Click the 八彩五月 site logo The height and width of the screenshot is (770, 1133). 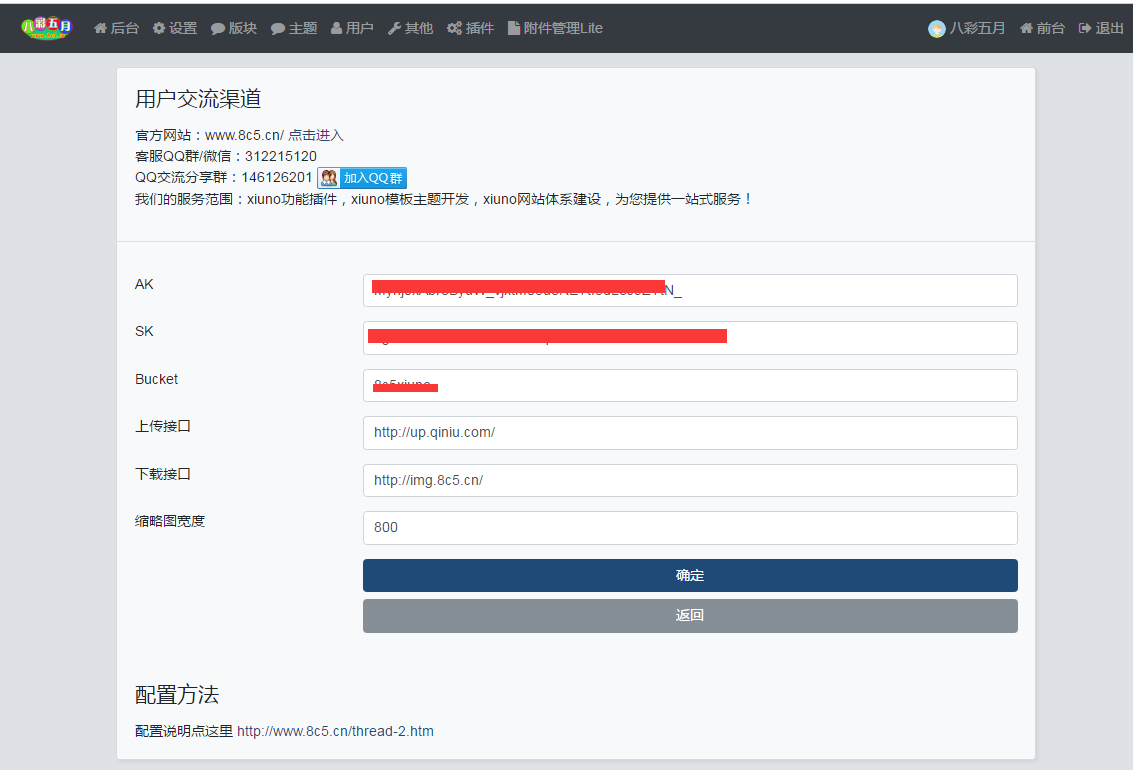coord(46,28)
